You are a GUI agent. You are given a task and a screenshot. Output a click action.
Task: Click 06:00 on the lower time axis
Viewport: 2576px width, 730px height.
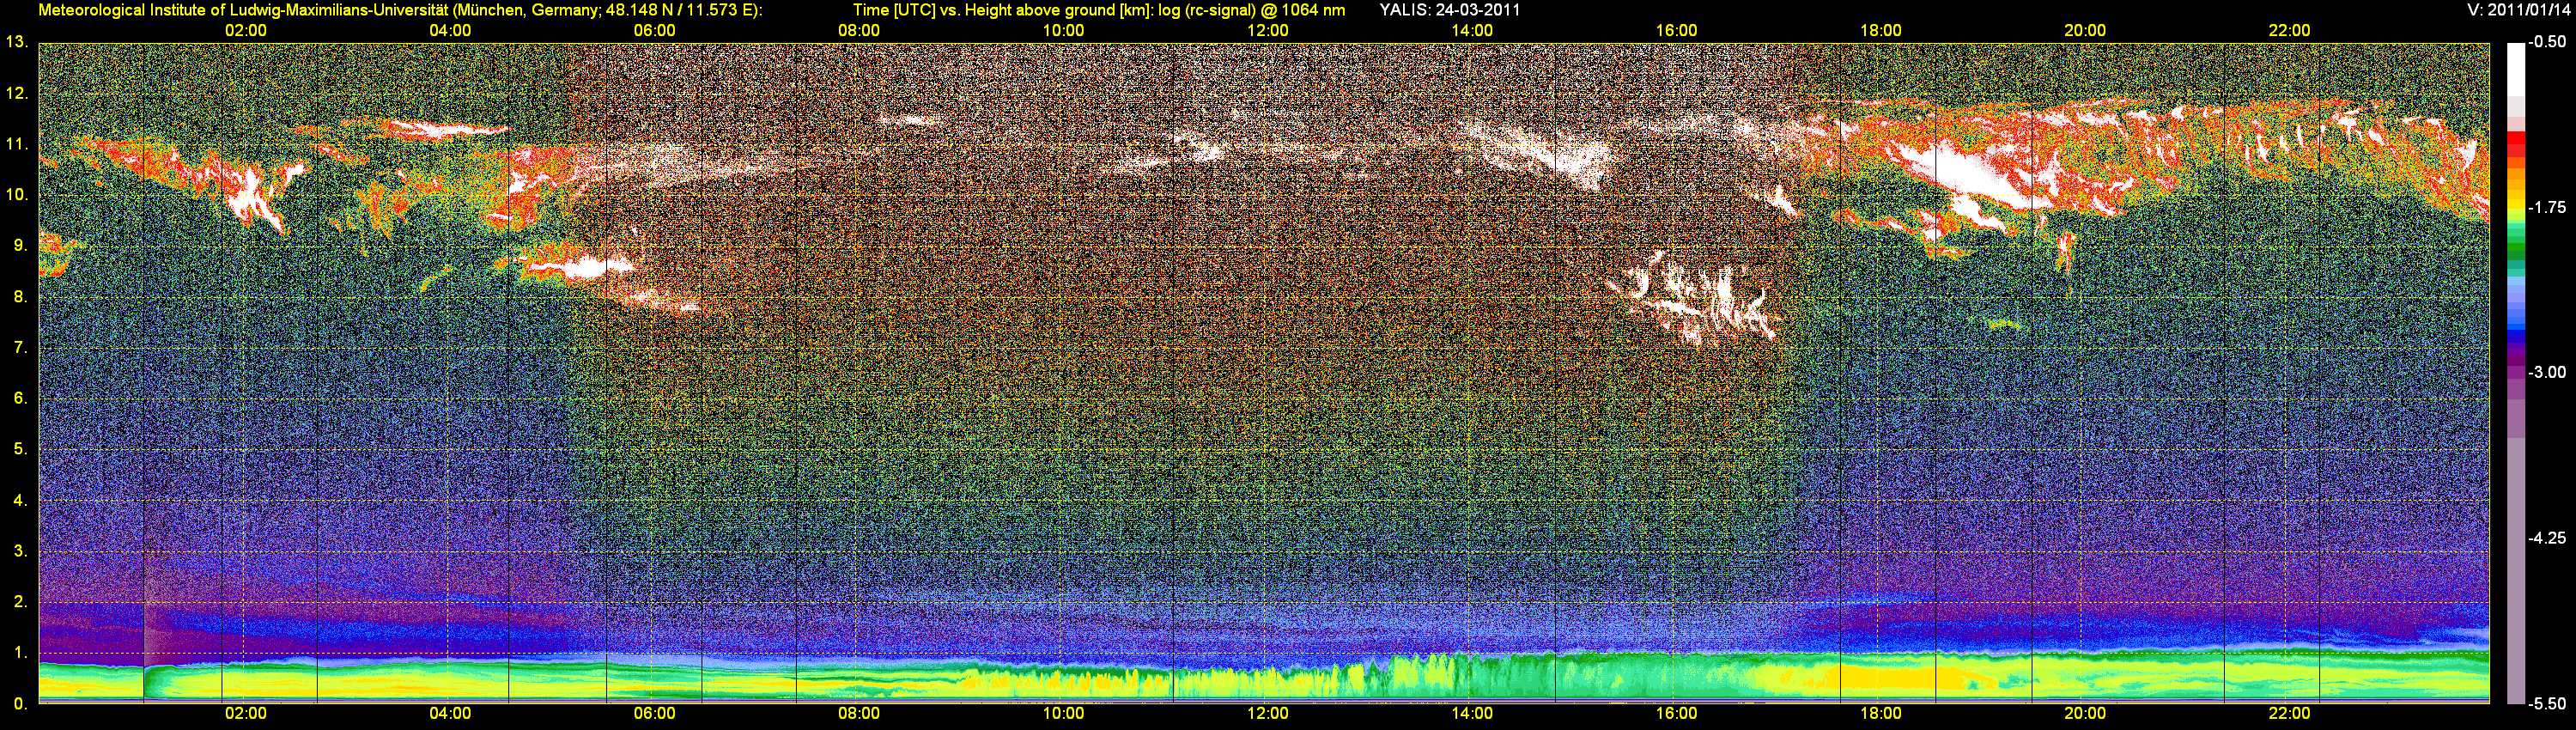[x=655, y=714]
